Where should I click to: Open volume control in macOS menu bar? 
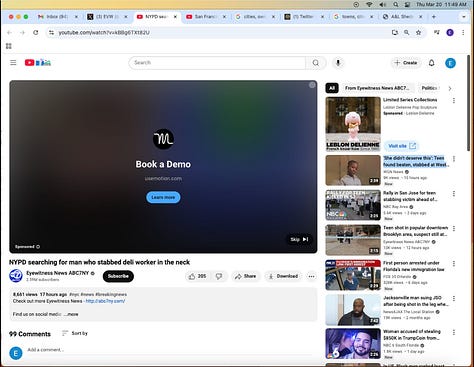[x=383, y=5]
